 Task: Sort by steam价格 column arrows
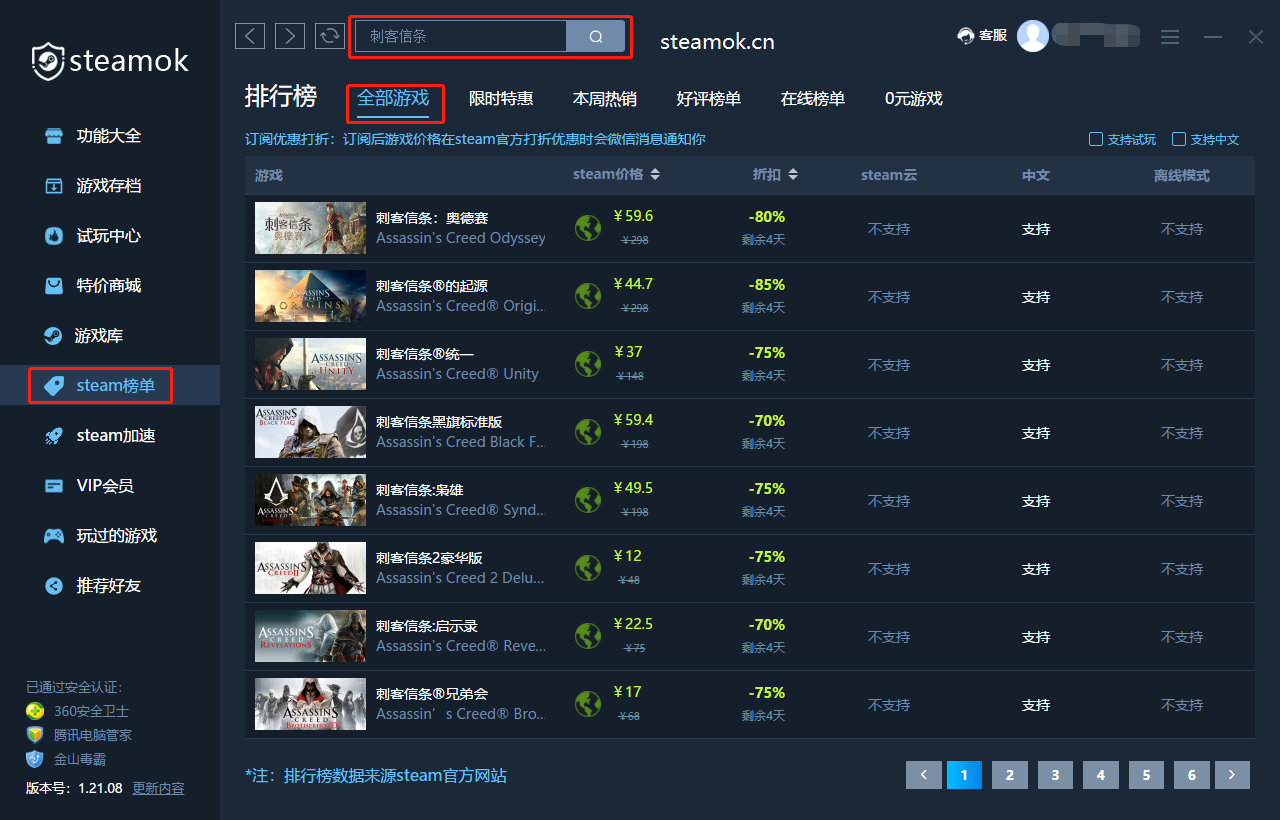tap(655, 174)
